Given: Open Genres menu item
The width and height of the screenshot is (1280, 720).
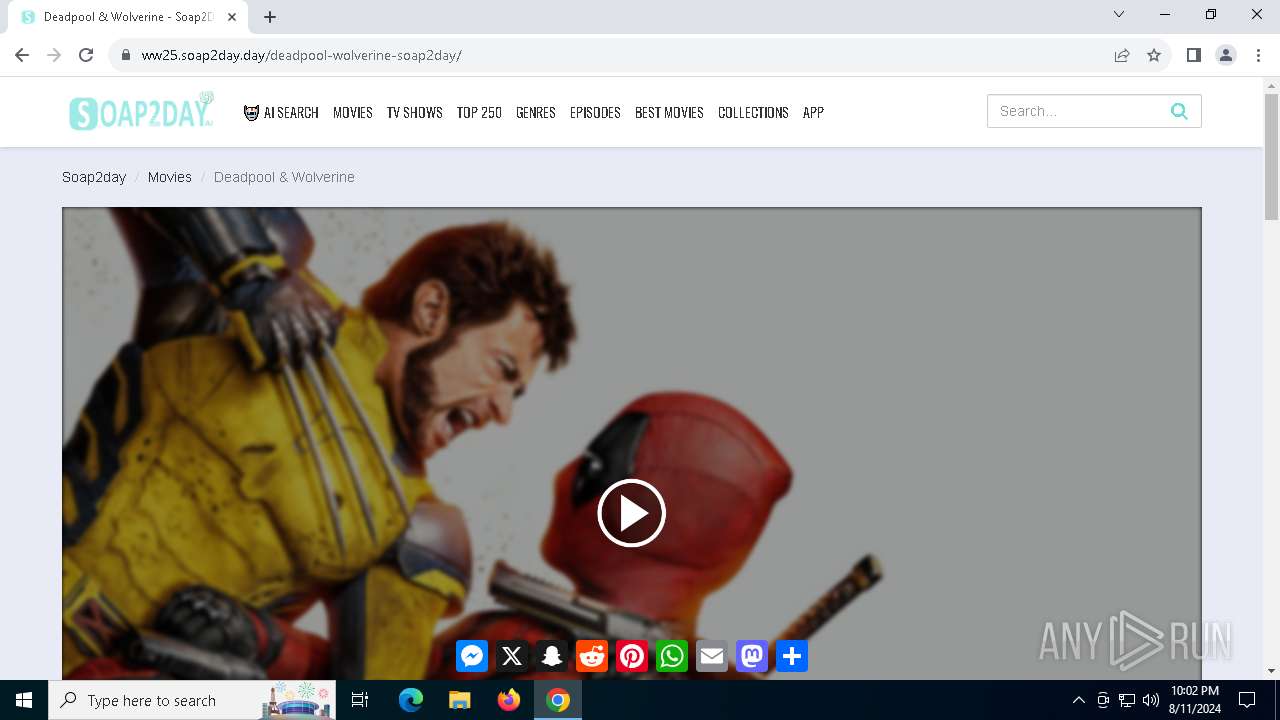Looking at the screenshot, I should pos(536,112).
